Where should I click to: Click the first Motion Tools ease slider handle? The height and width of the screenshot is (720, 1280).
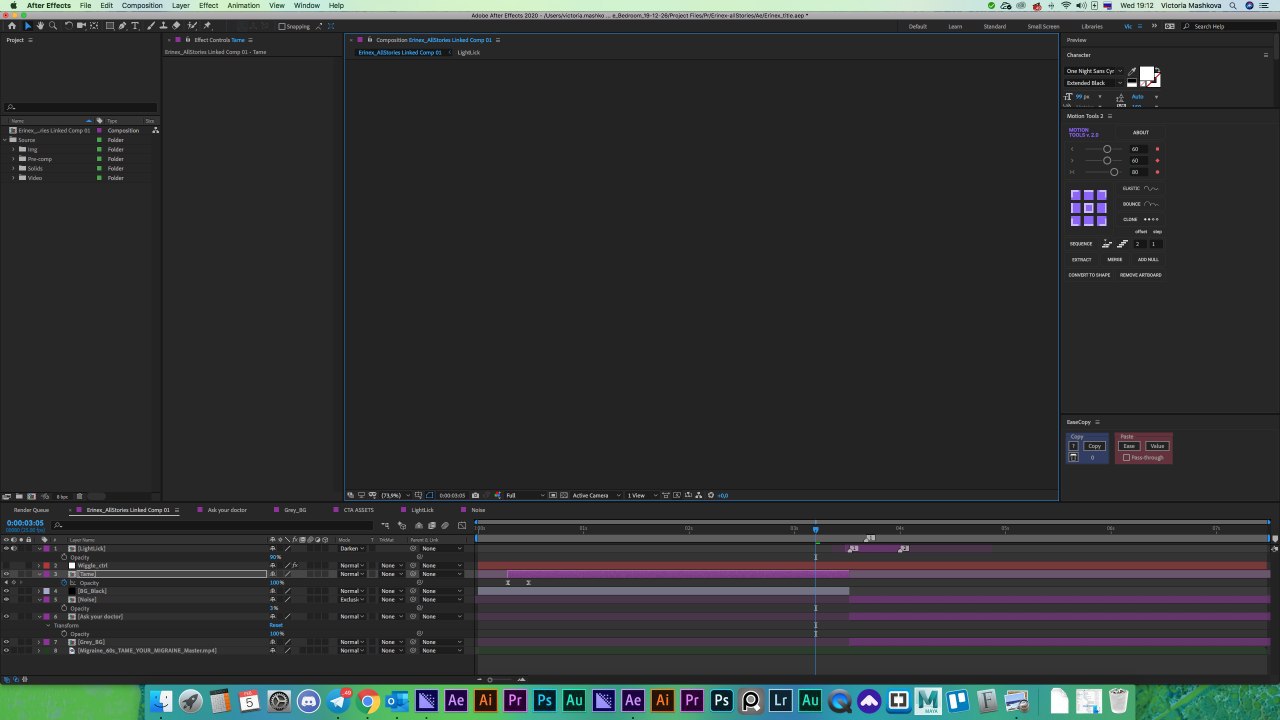1107,149
